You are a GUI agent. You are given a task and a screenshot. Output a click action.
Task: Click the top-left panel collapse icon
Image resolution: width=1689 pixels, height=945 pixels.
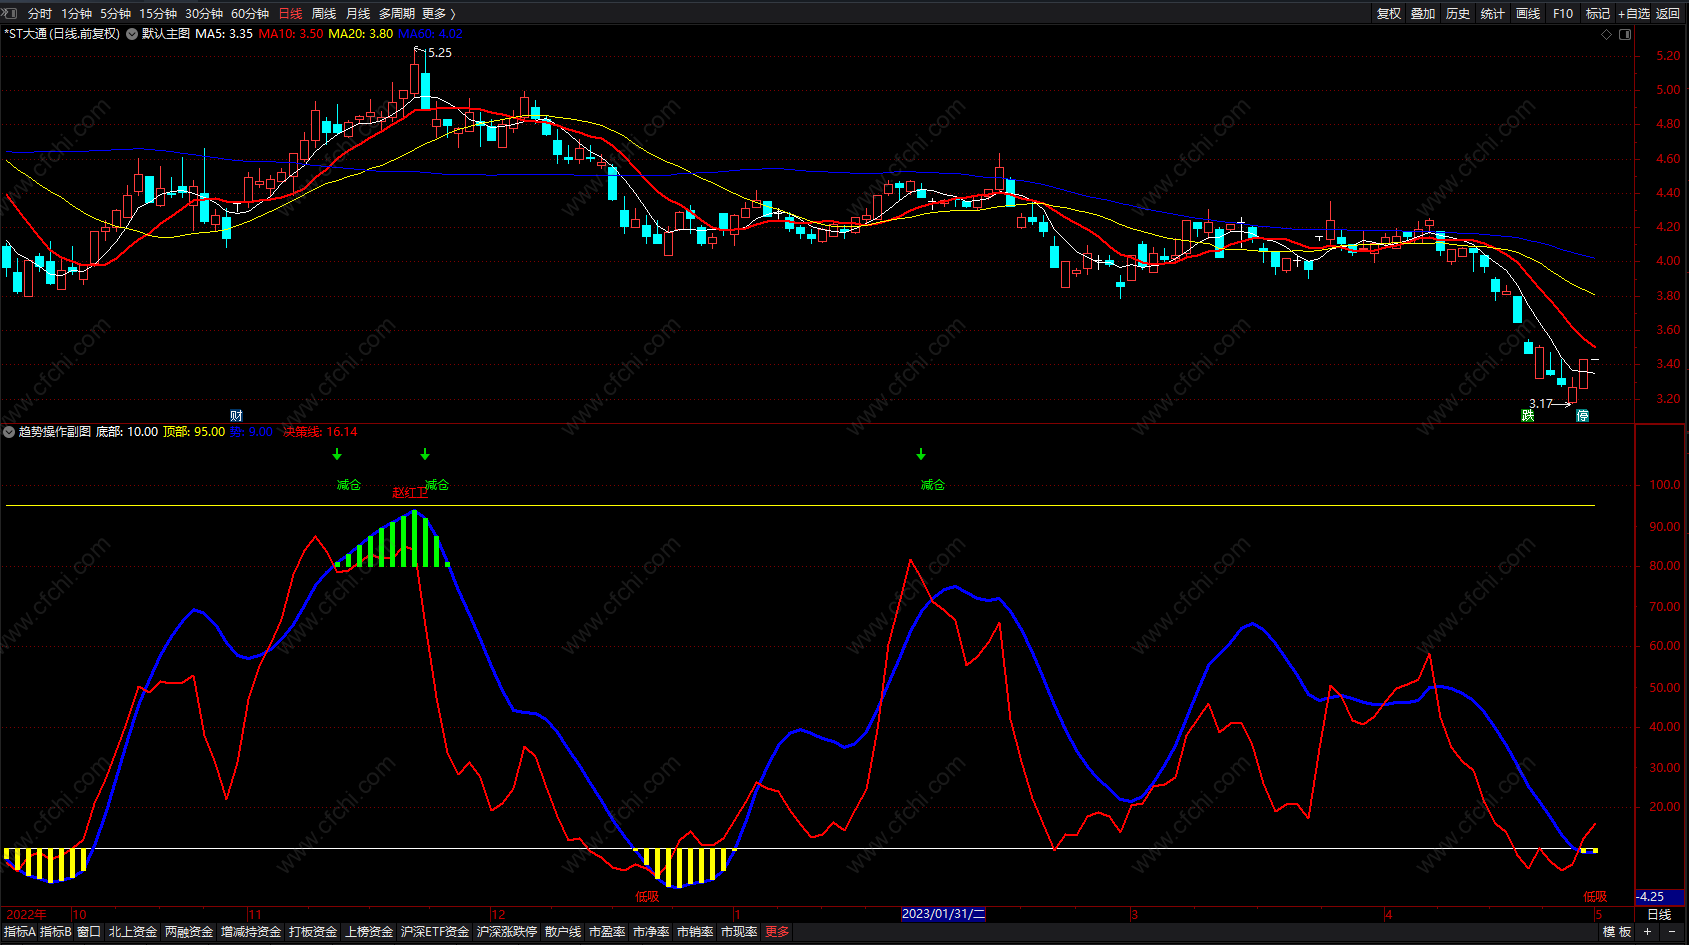point(11,13)
